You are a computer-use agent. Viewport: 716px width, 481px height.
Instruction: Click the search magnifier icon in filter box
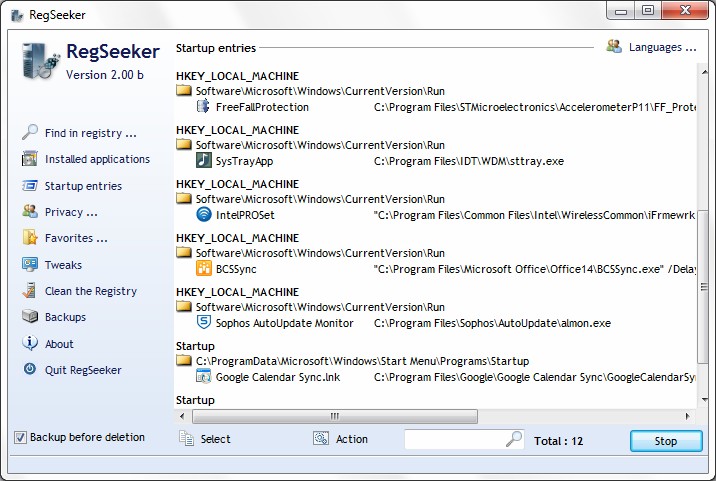pyautogui.click(x=514, y=439)
